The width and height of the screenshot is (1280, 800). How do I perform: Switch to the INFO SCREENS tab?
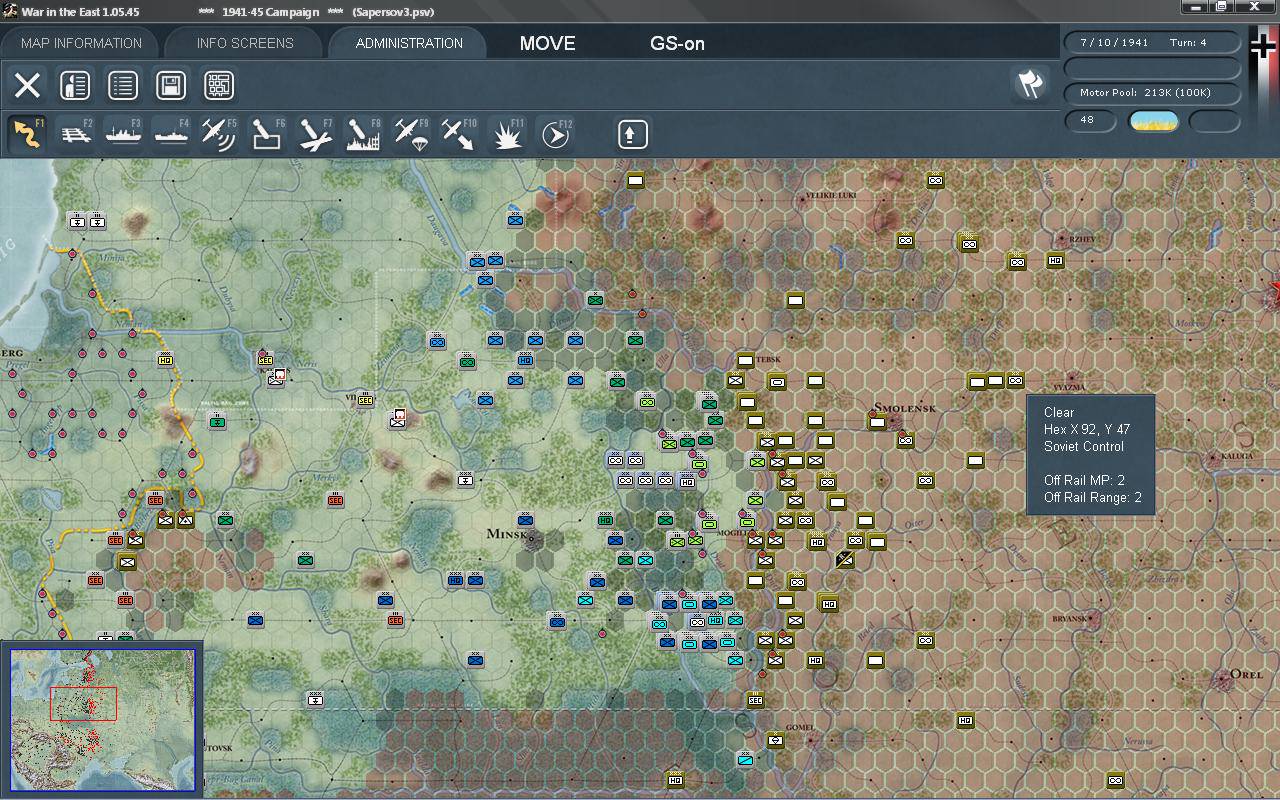[245, 43]
